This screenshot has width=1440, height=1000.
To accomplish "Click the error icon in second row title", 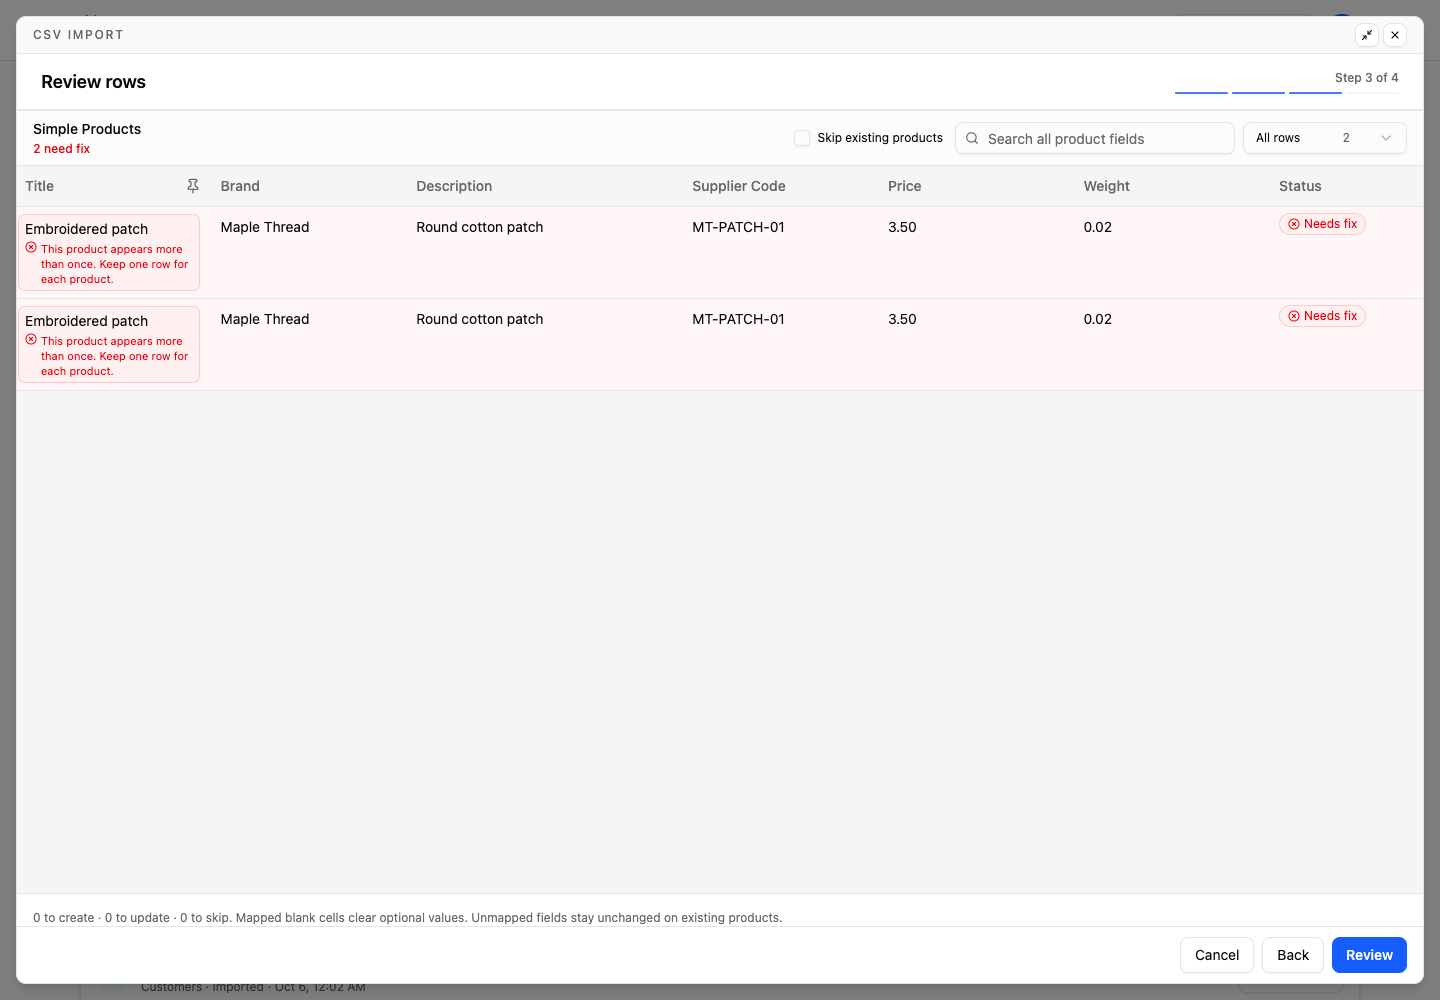I will point(31,340).
